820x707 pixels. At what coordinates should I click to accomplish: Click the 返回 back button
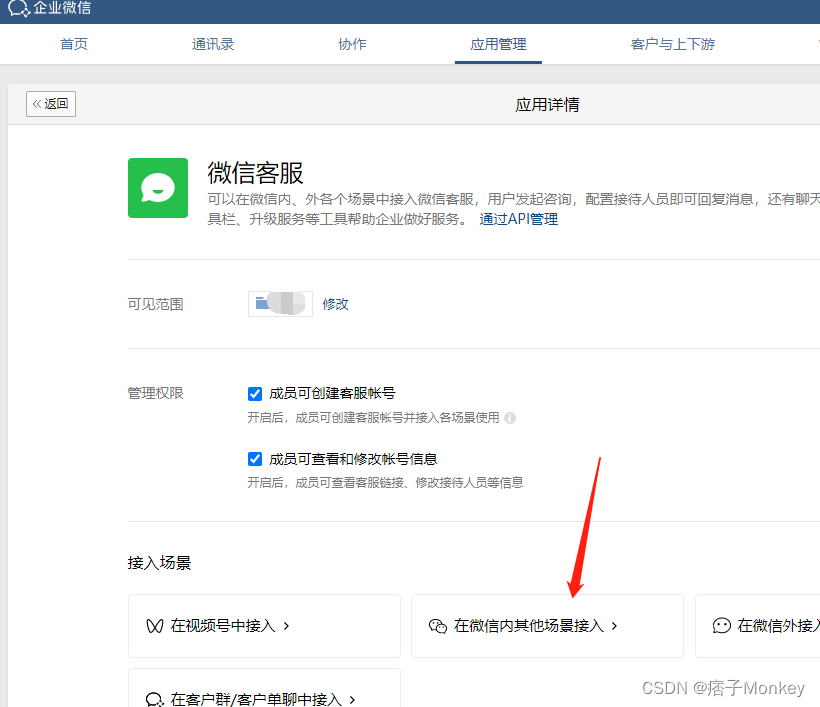tap(51, 104)
